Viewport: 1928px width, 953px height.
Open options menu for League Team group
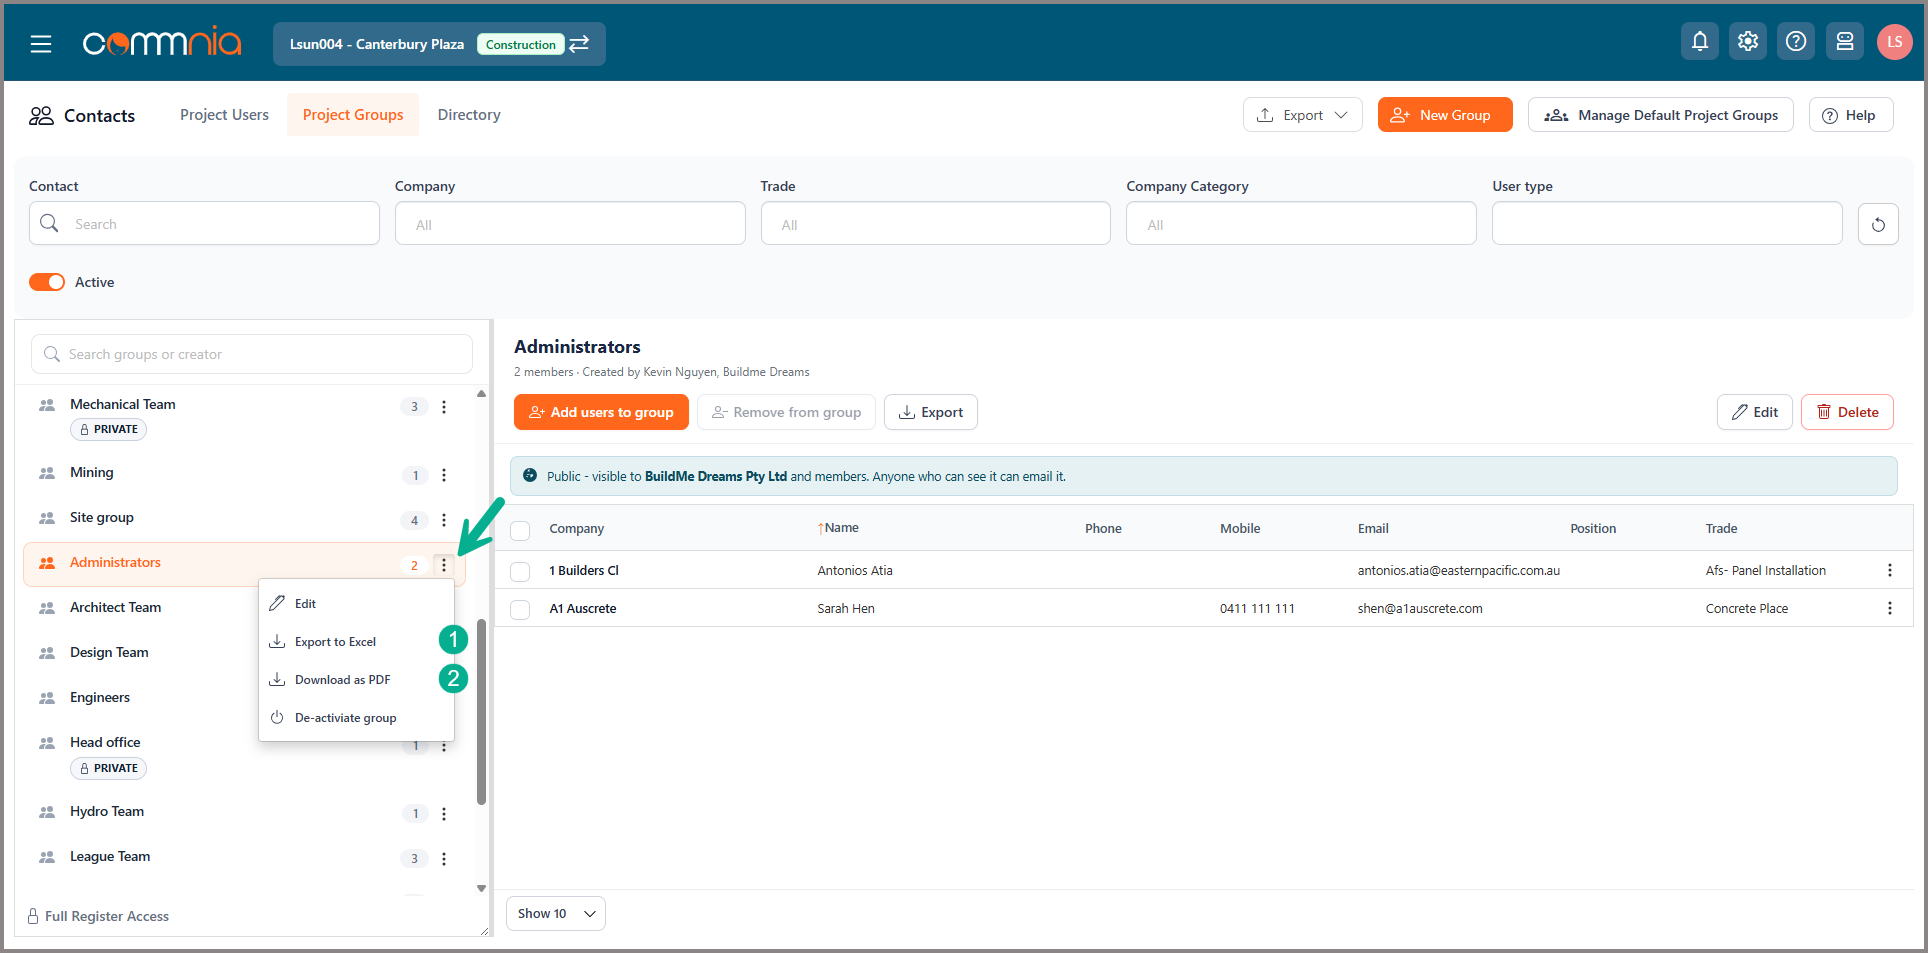[444, 859]
